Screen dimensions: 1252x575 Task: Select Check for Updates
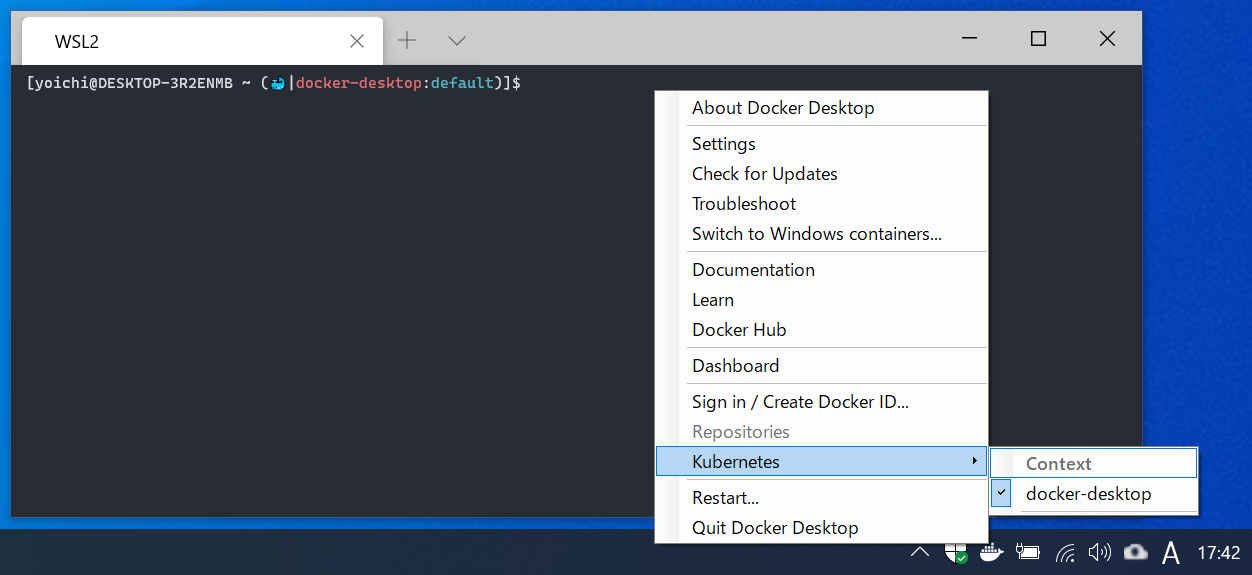coord(821,174)
